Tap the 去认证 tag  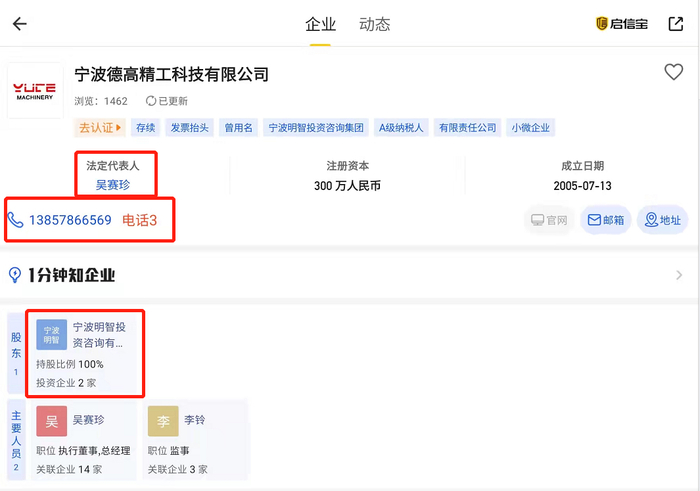coord(100,128)
